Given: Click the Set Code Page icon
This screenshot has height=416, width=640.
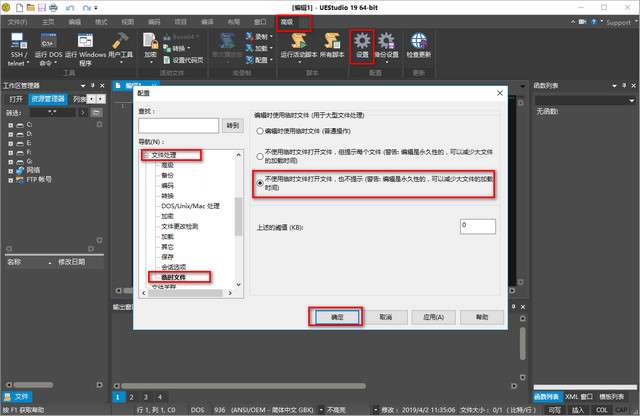Looking at the screenshot, I should [167, 60].
